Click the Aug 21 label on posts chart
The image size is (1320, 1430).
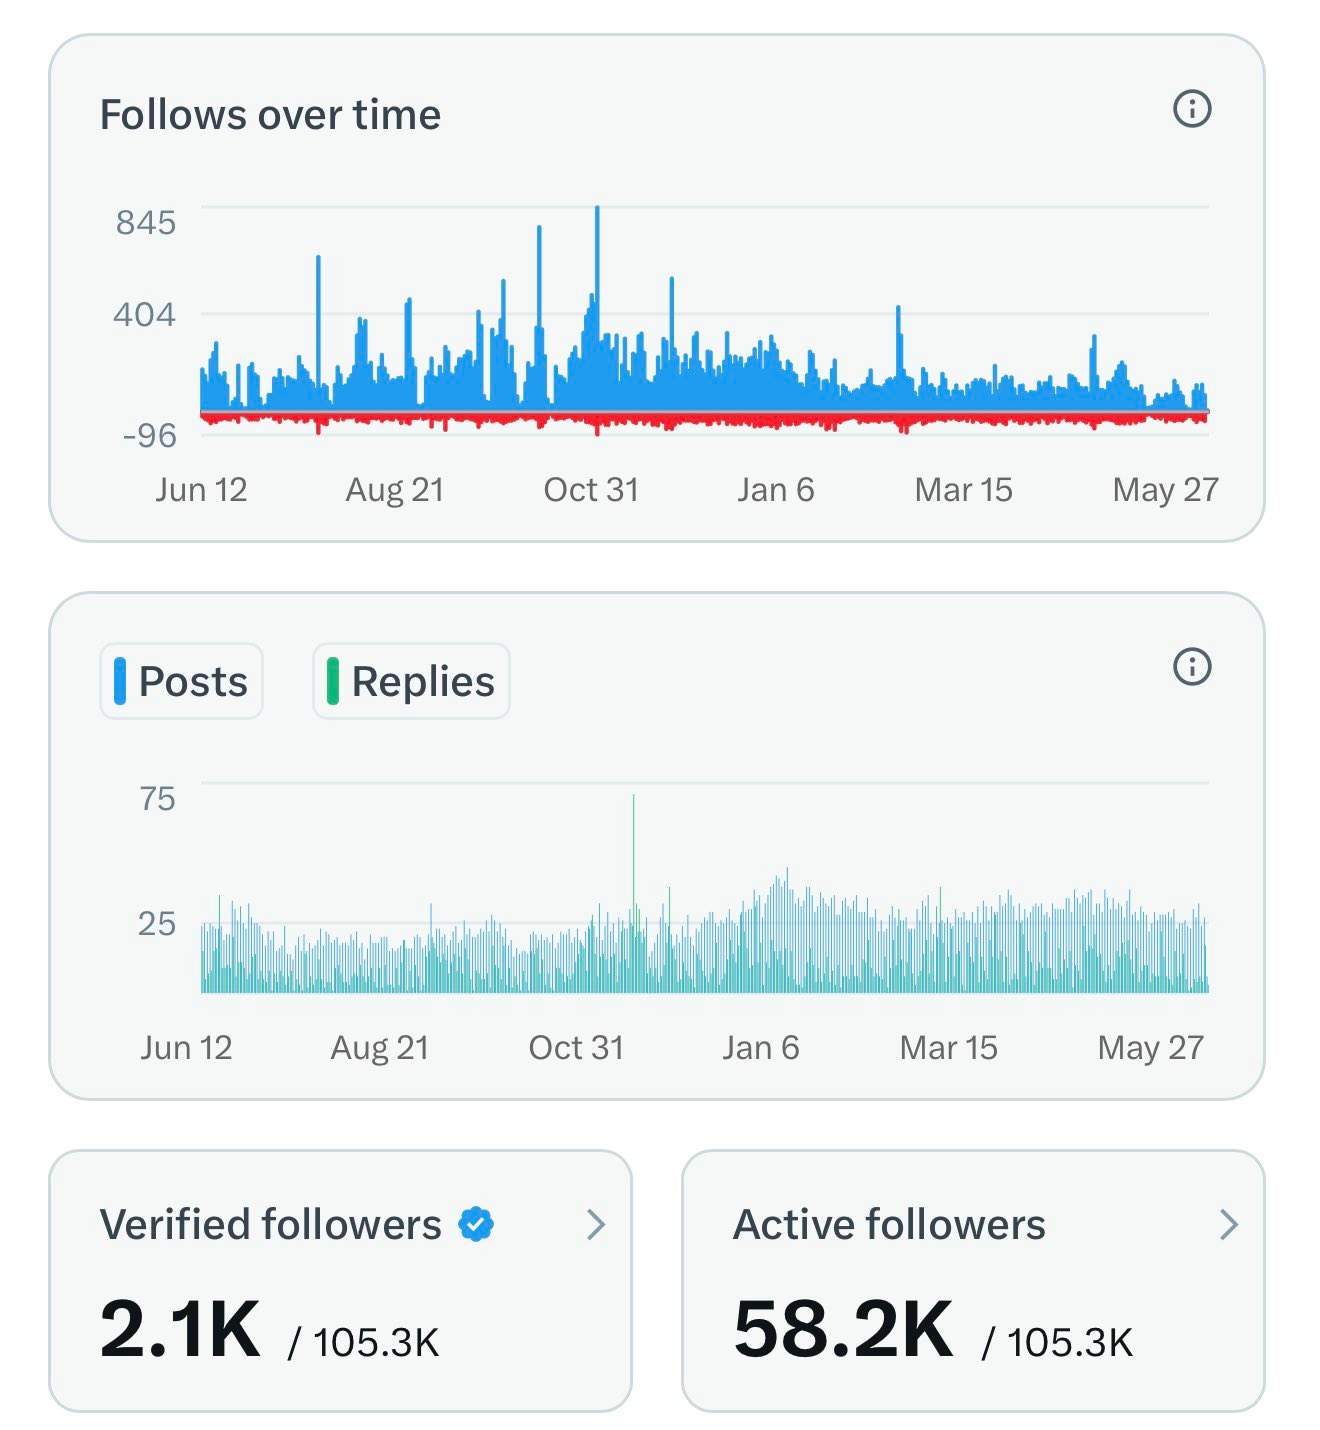[x=380, y=1047]
